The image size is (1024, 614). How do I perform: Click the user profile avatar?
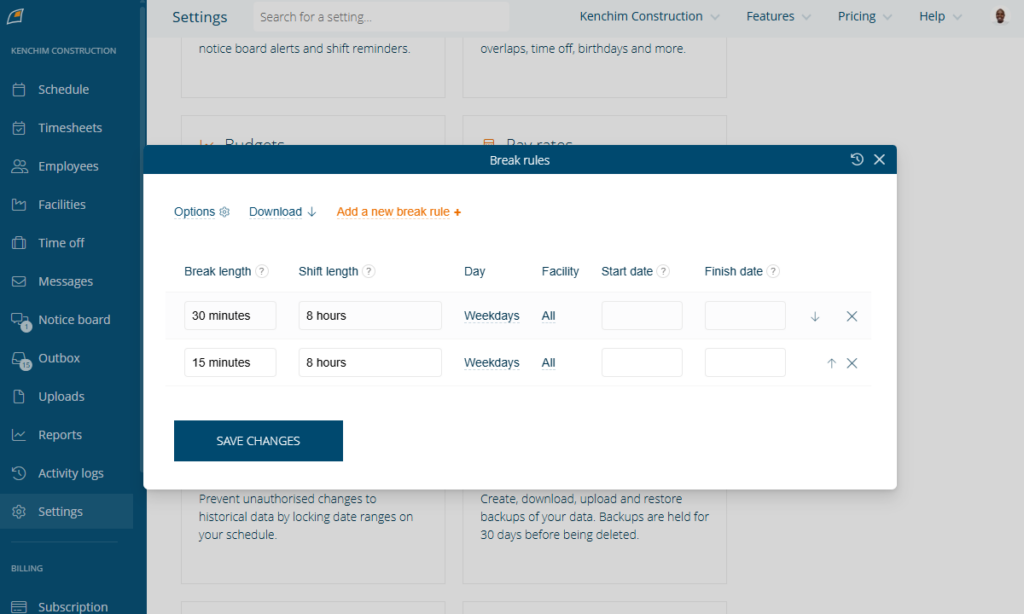1000,16
